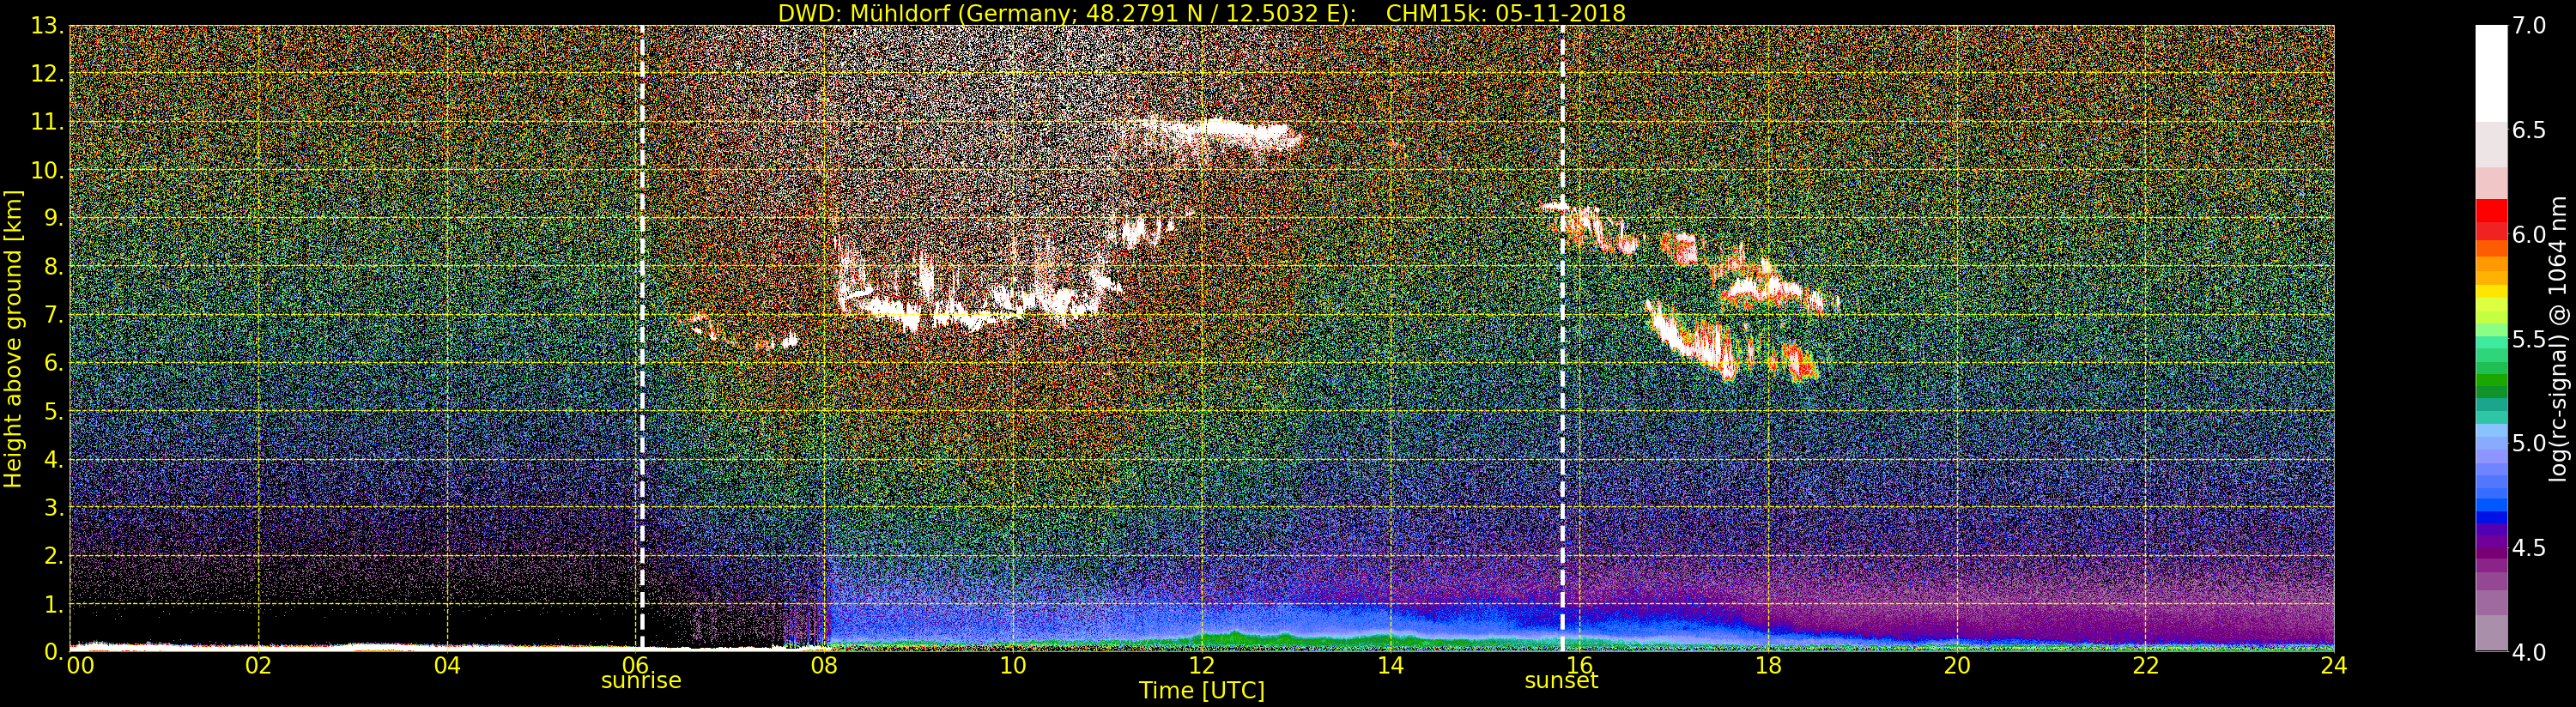Click the colorbar tick label 6.0
2576x707 pixels.
[x=2529, y=235]
